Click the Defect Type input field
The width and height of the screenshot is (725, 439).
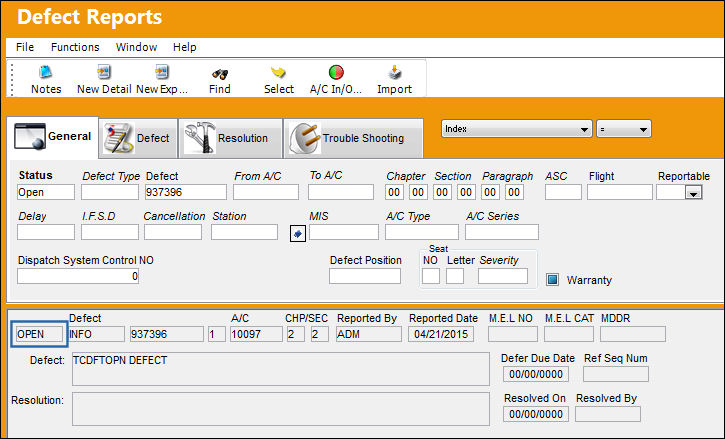[110, 192]
